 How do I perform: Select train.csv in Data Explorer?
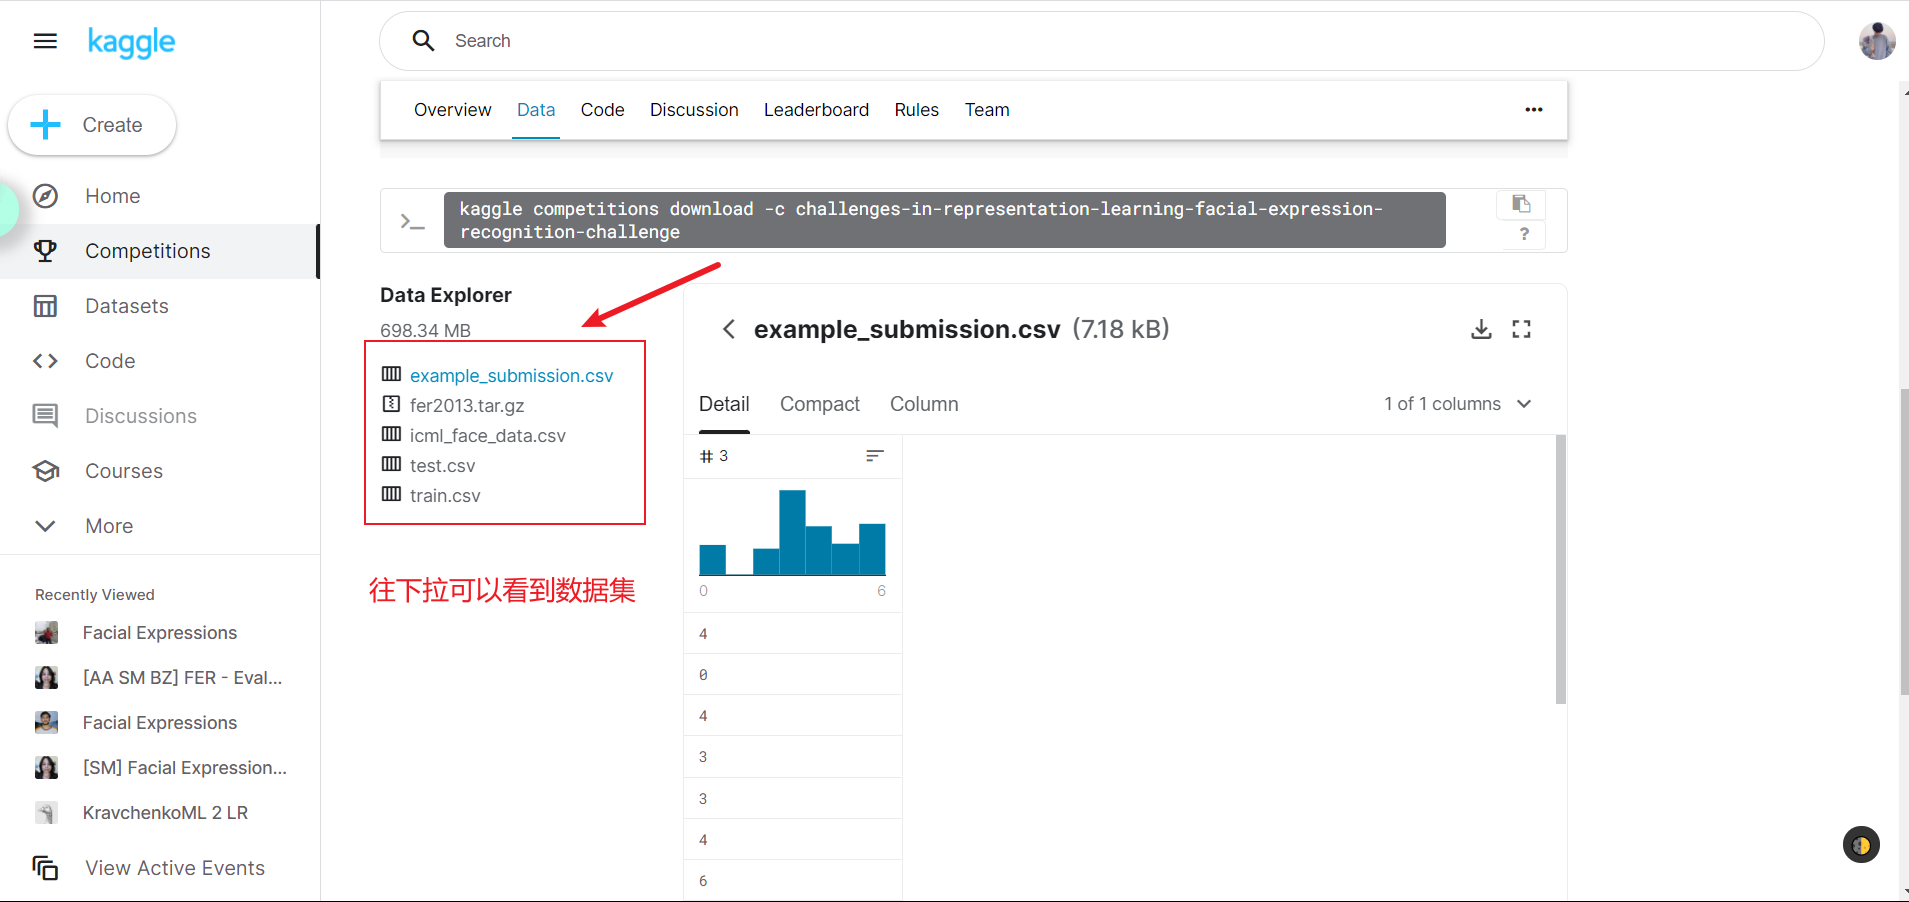[x=445, y=496]
